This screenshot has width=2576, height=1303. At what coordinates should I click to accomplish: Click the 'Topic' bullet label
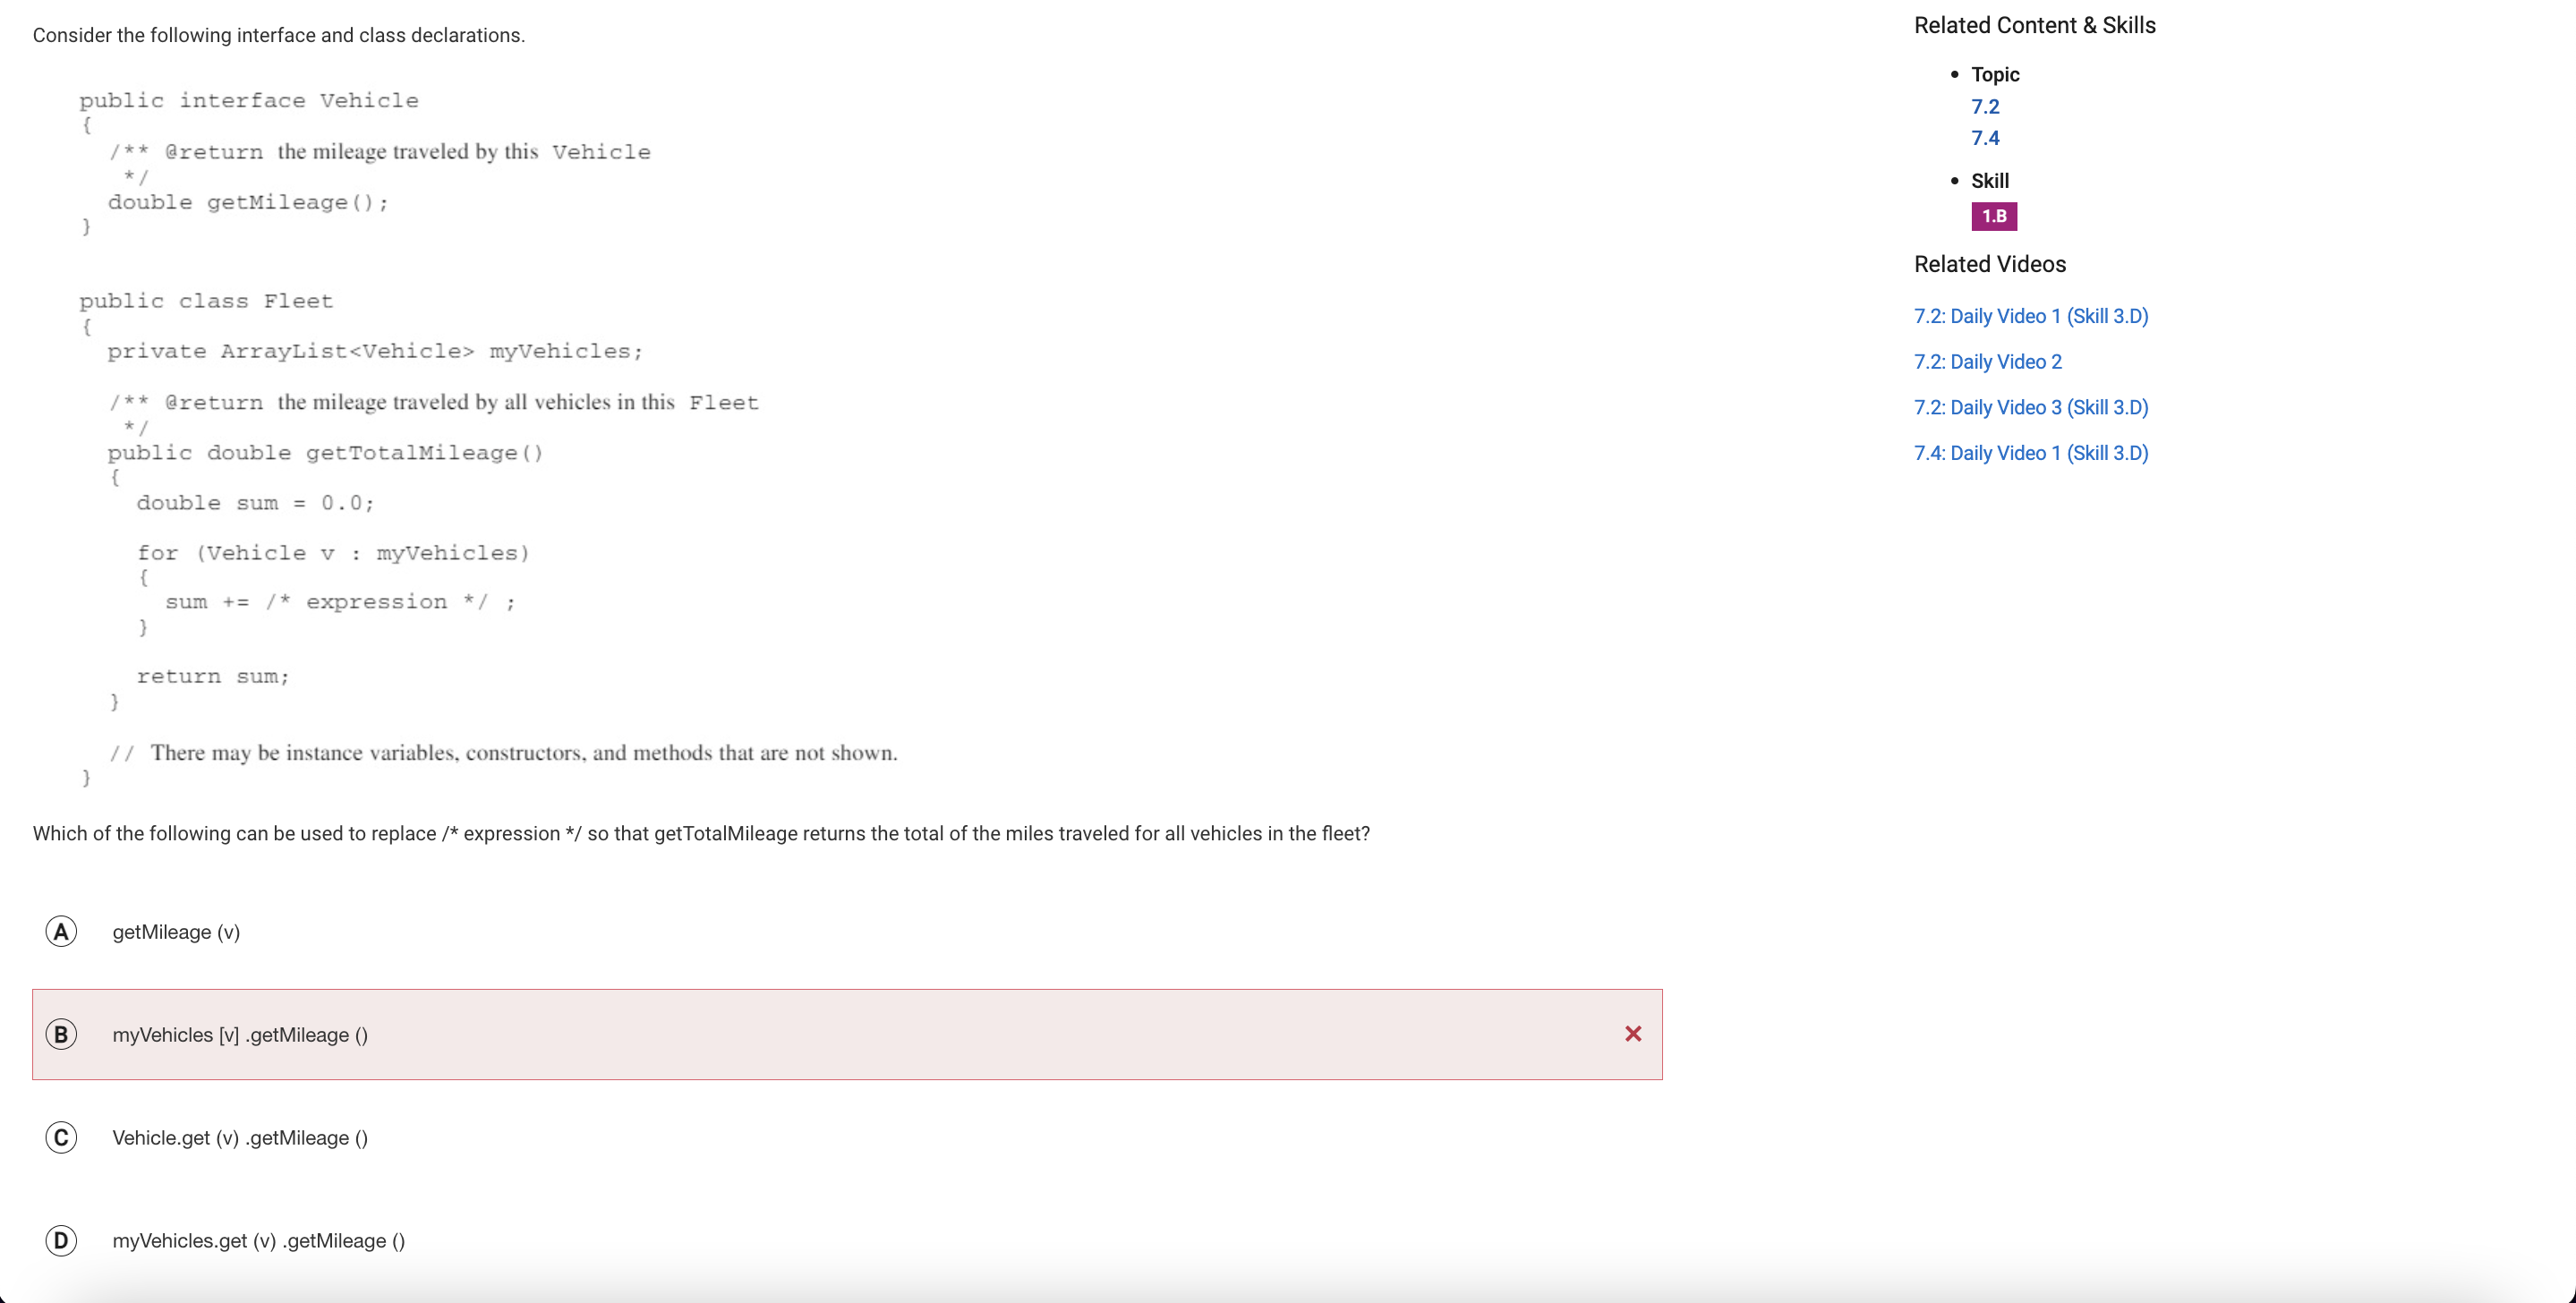(1995, 75)
